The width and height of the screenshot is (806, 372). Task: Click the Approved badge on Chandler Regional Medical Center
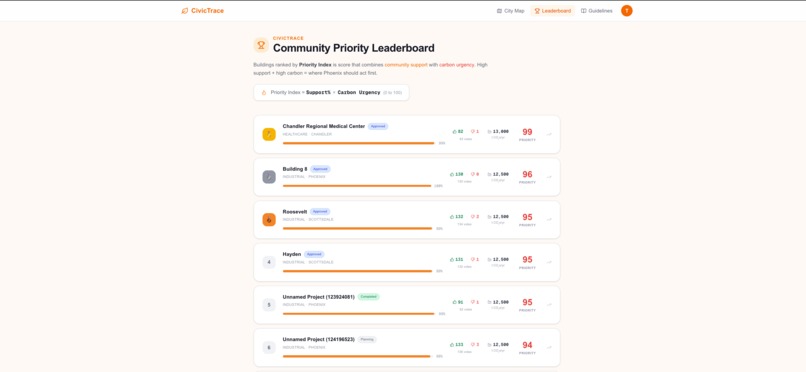pos(378,126)
